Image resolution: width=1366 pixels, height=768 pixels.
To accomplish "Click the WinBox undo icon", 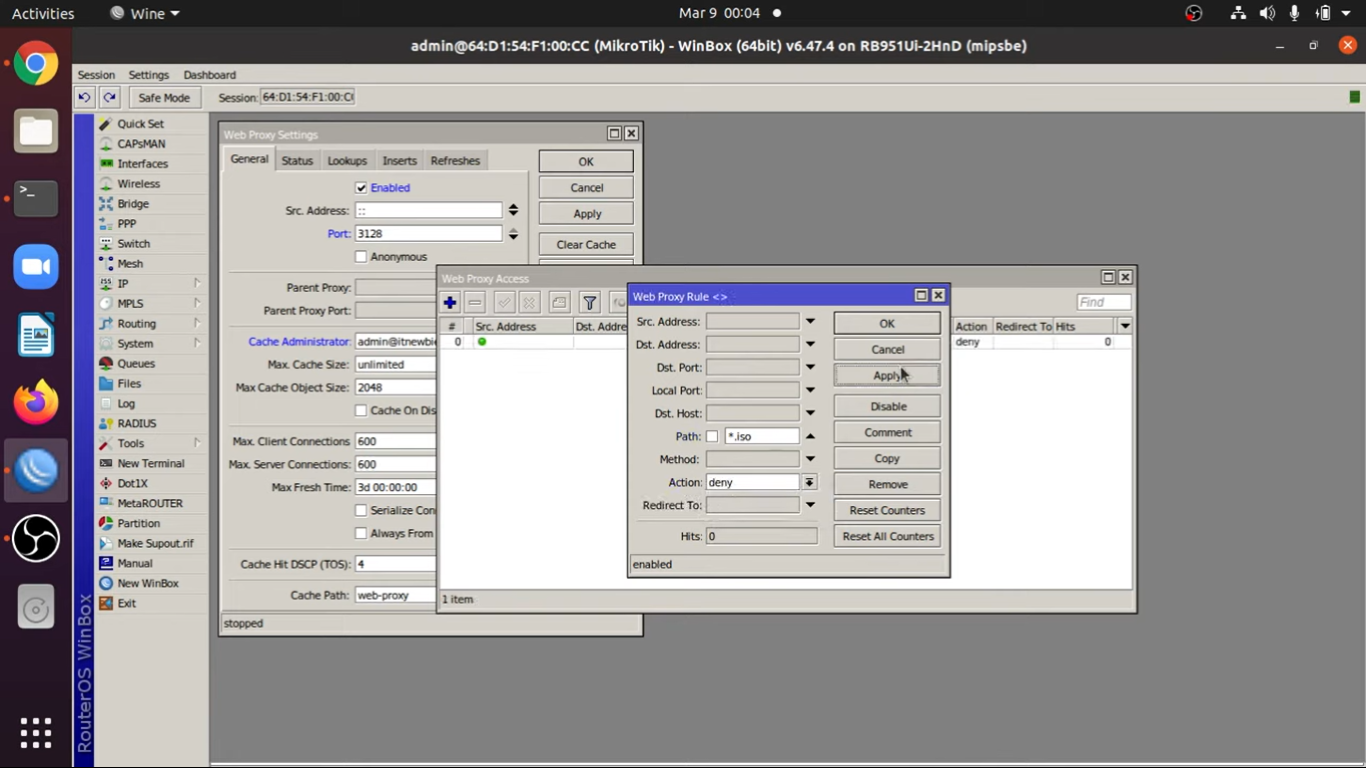I will tap(84, 97).
